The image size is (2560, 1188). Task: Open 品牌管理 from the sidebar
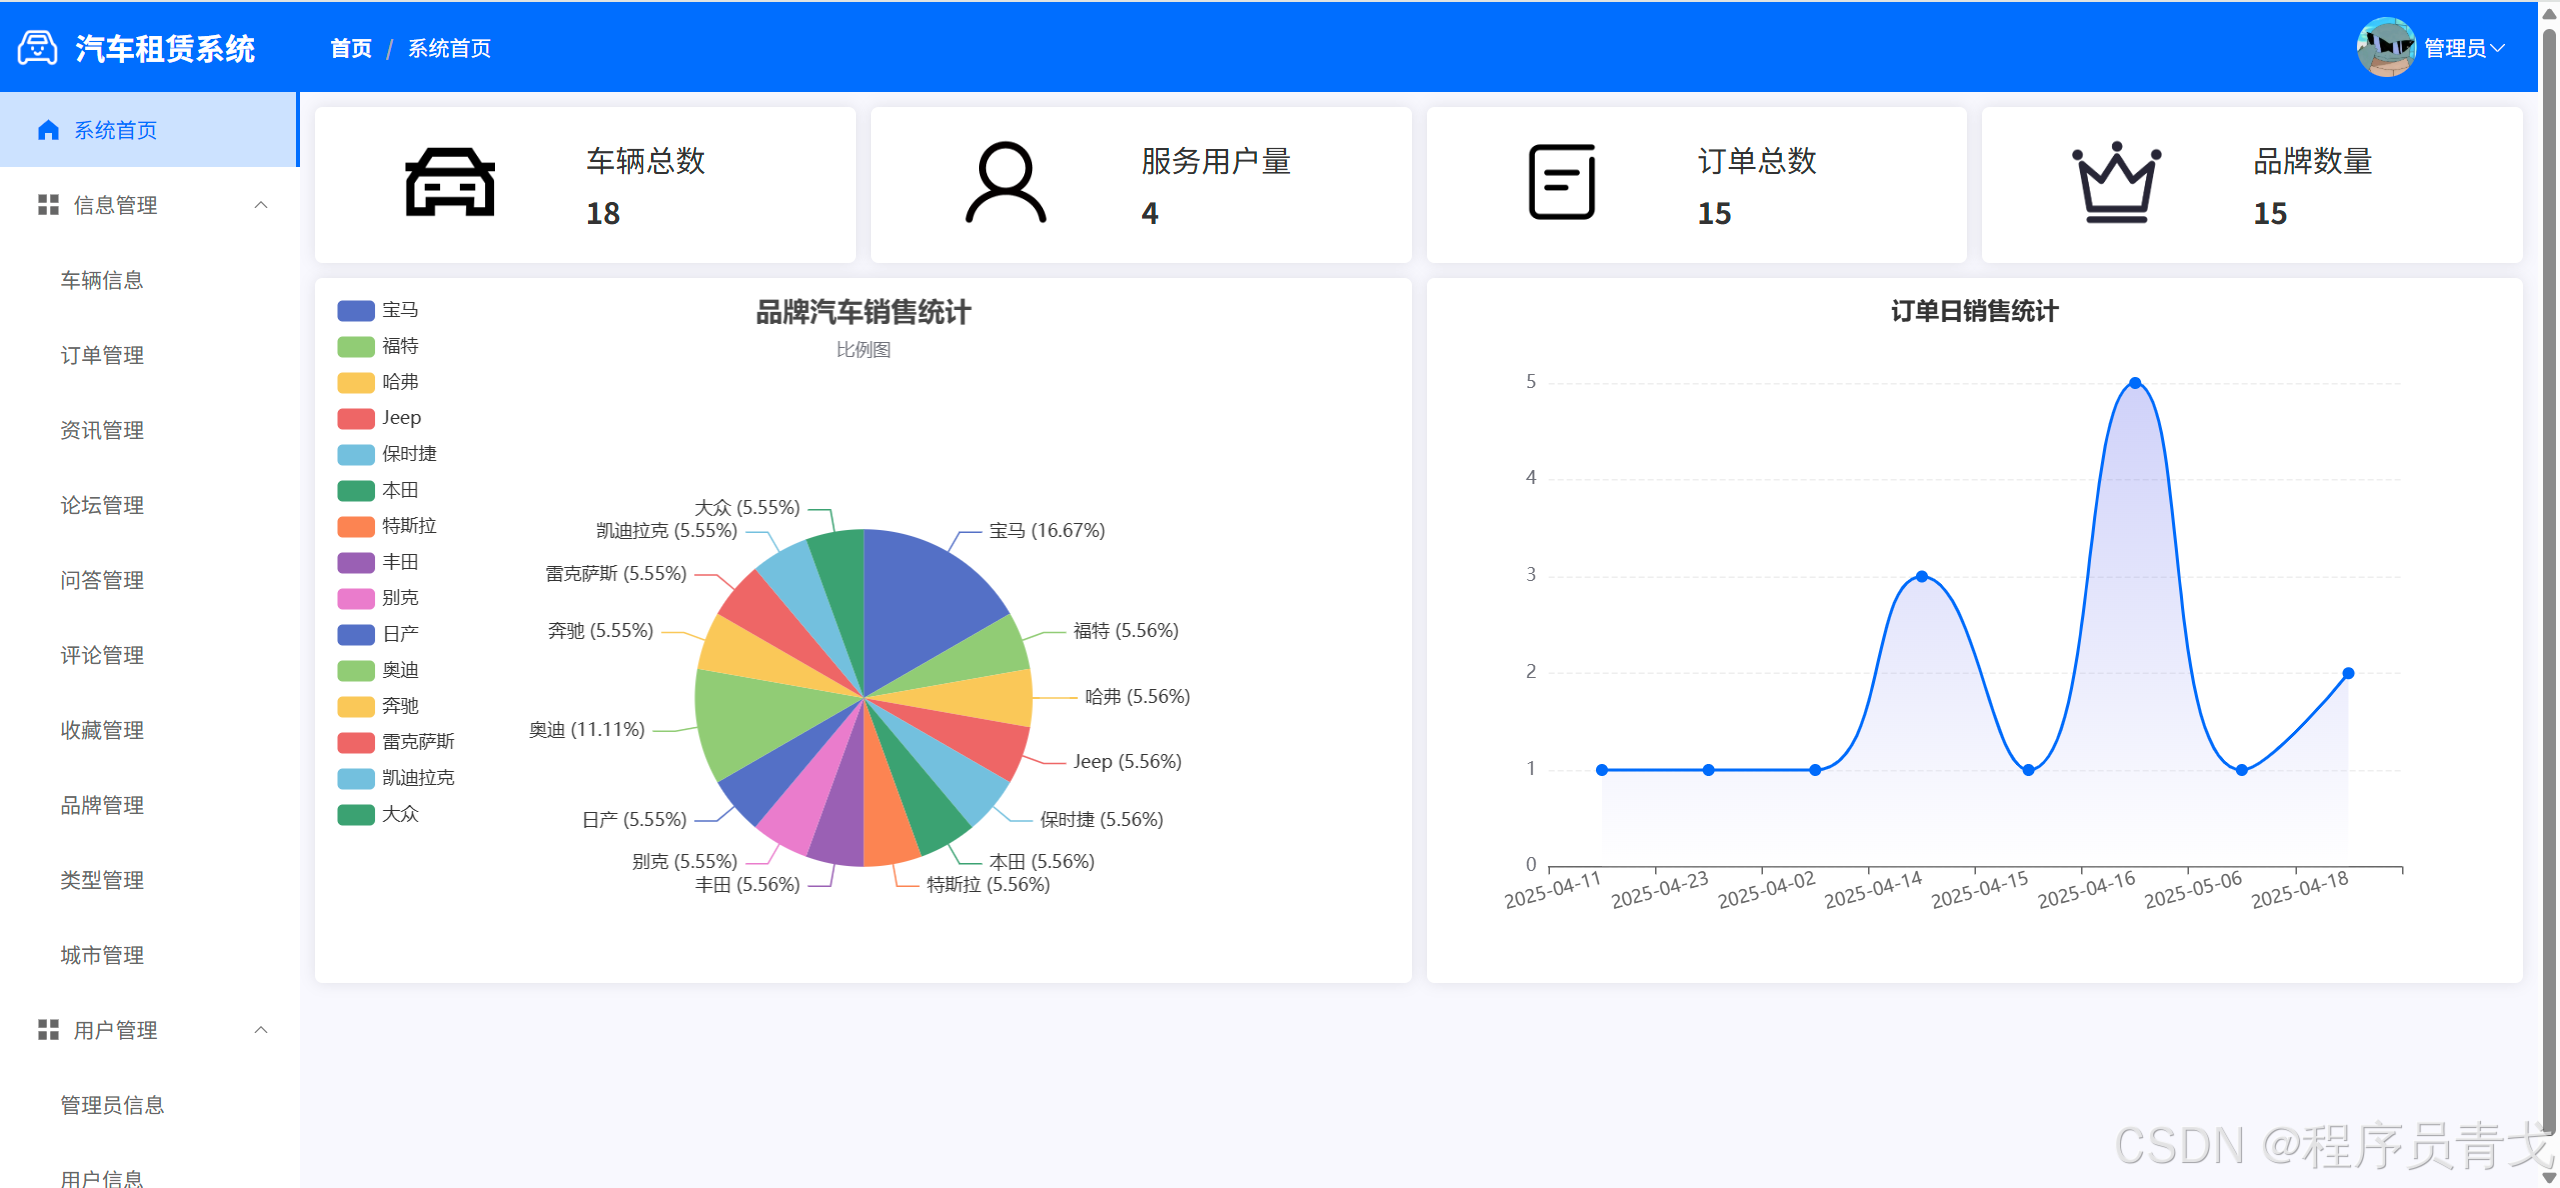click(101, 805)
